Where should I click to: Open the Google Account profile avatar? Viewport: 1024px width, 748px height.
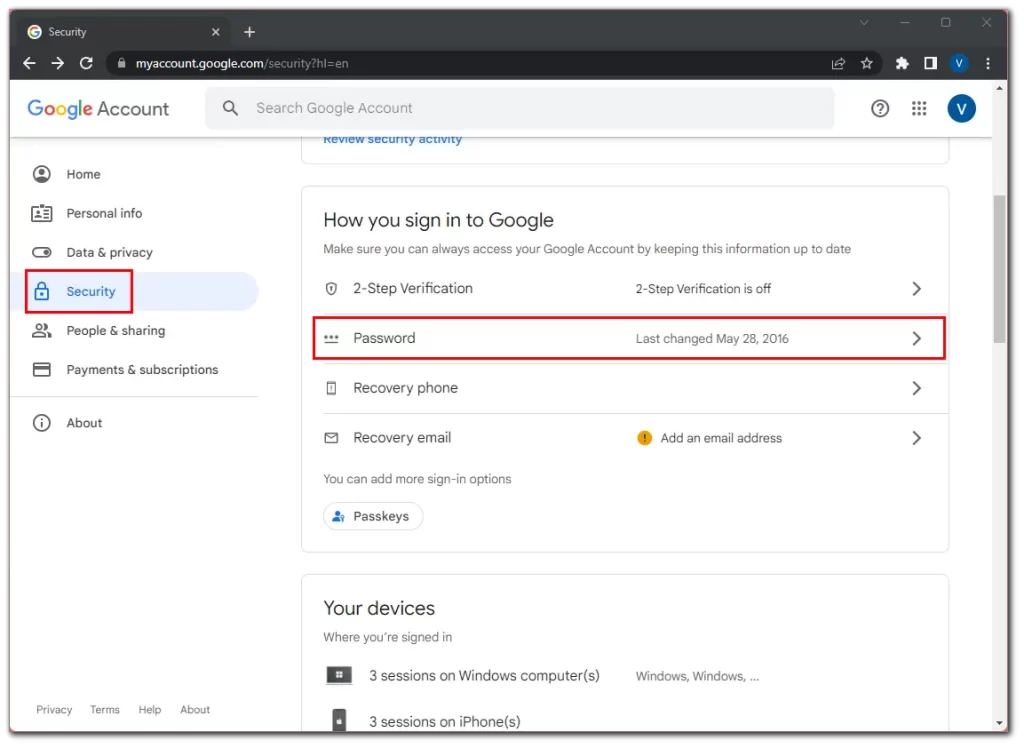pyautogui.click(x=961, y=108)
